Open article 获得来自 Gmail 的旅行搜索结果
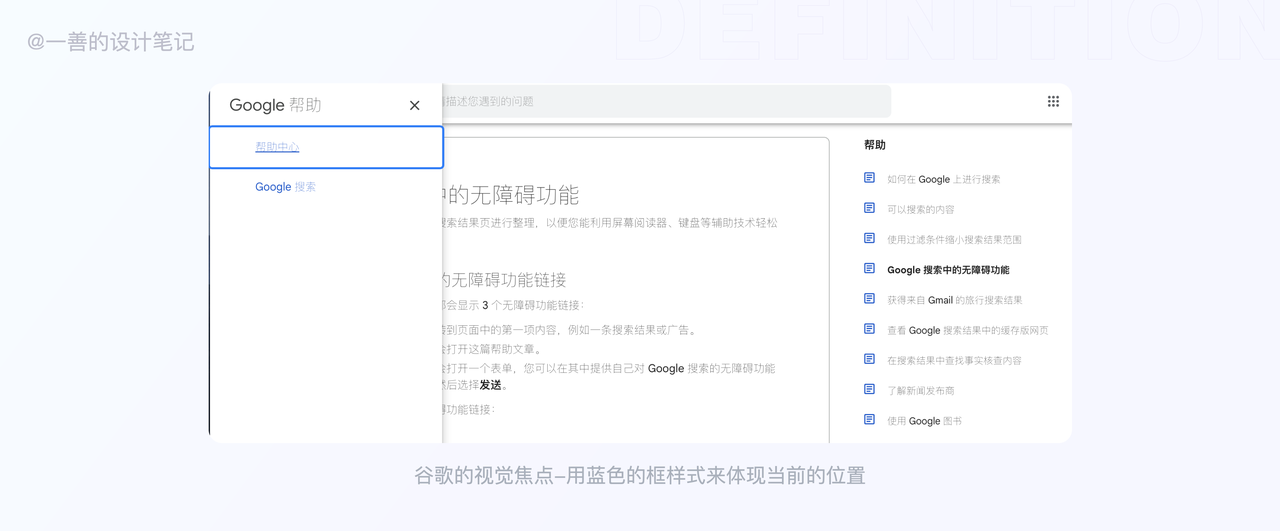 (954, 300)
